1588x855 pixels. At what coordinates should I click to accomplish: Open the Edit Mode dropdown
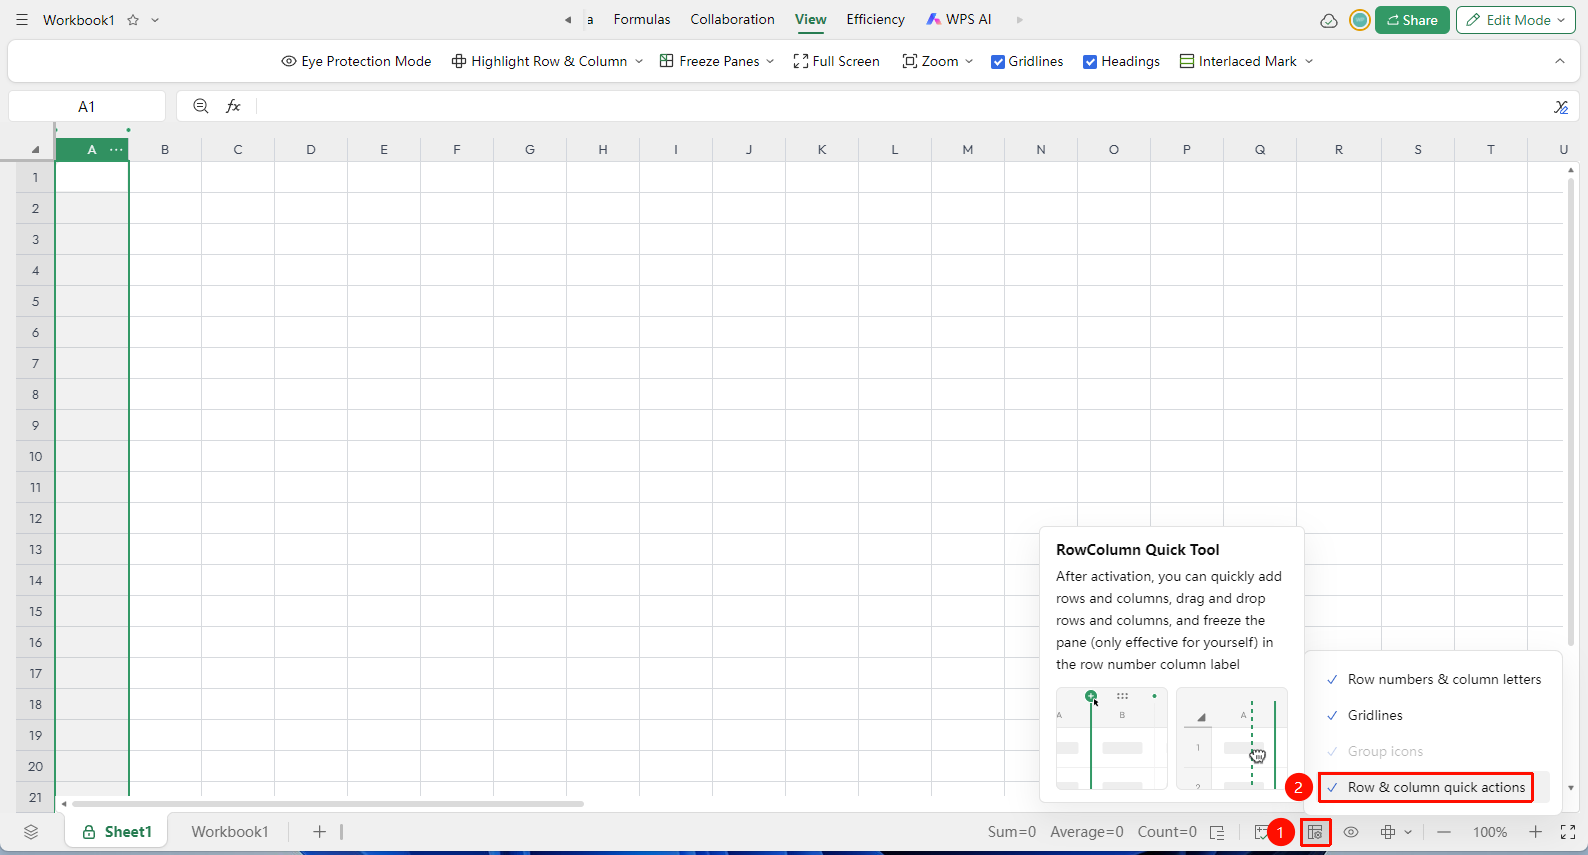(x=1516, y=20)
